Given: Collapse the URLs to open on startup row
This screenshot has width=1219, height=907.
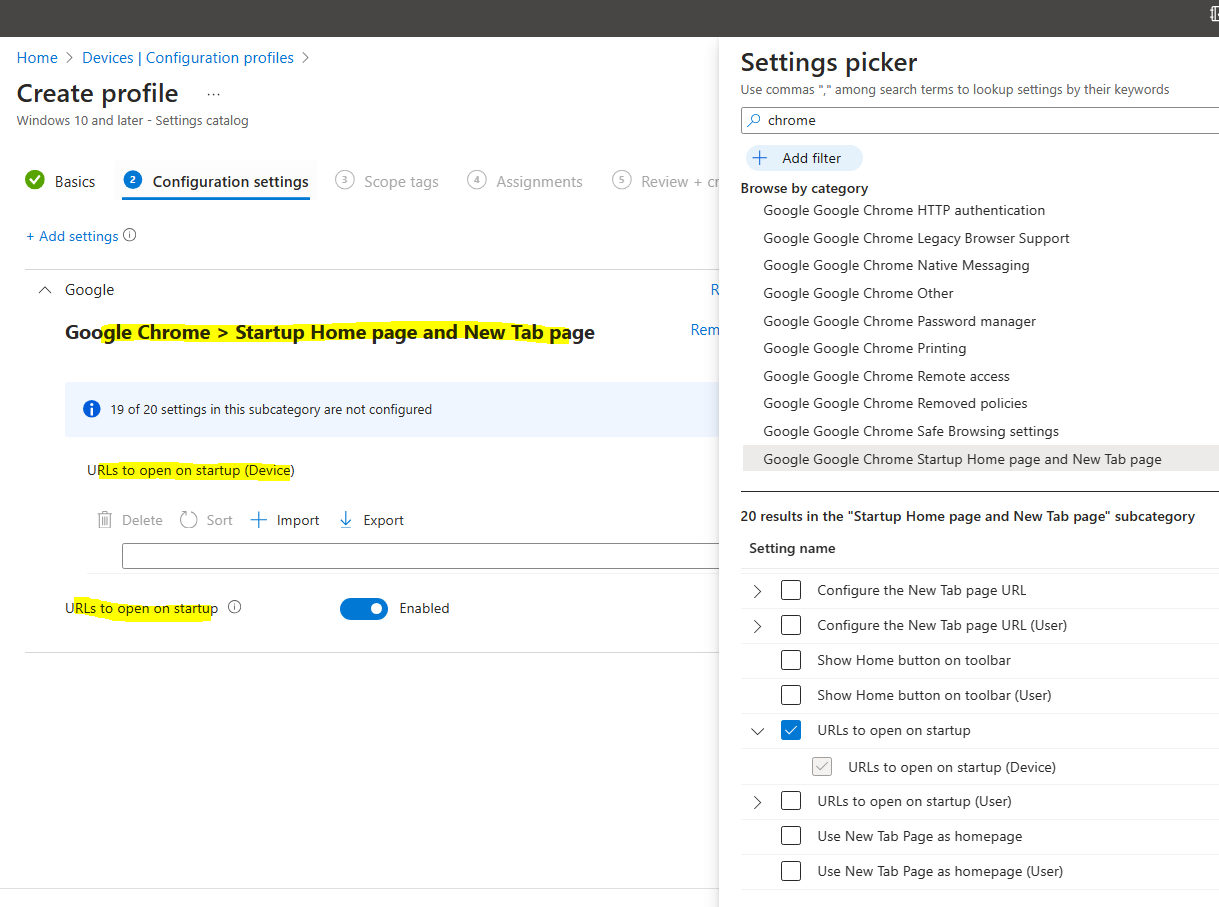Looking at the screenshot, I should [x=757, y=731].
